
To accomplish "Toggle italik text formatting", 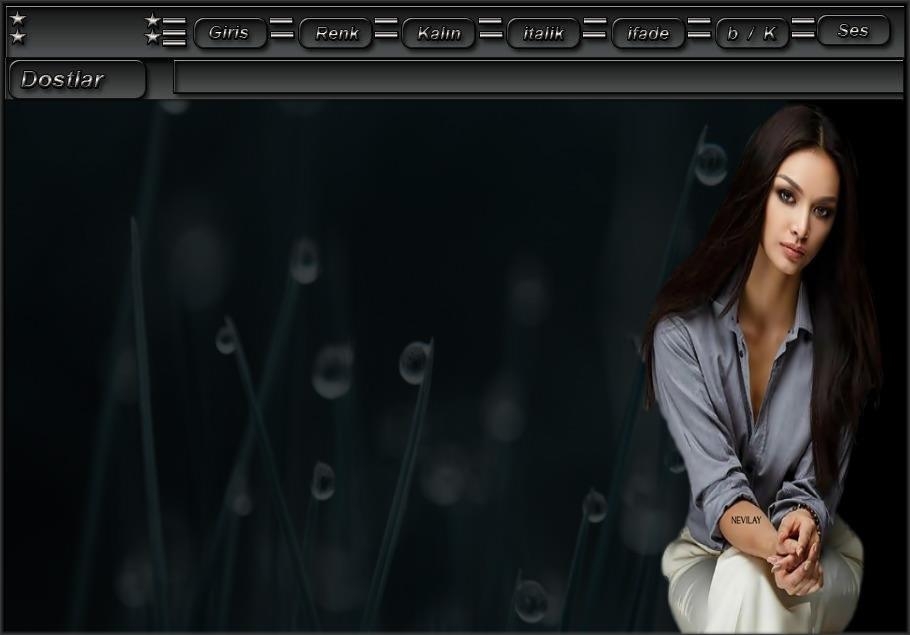I will [x=543, y=33].
